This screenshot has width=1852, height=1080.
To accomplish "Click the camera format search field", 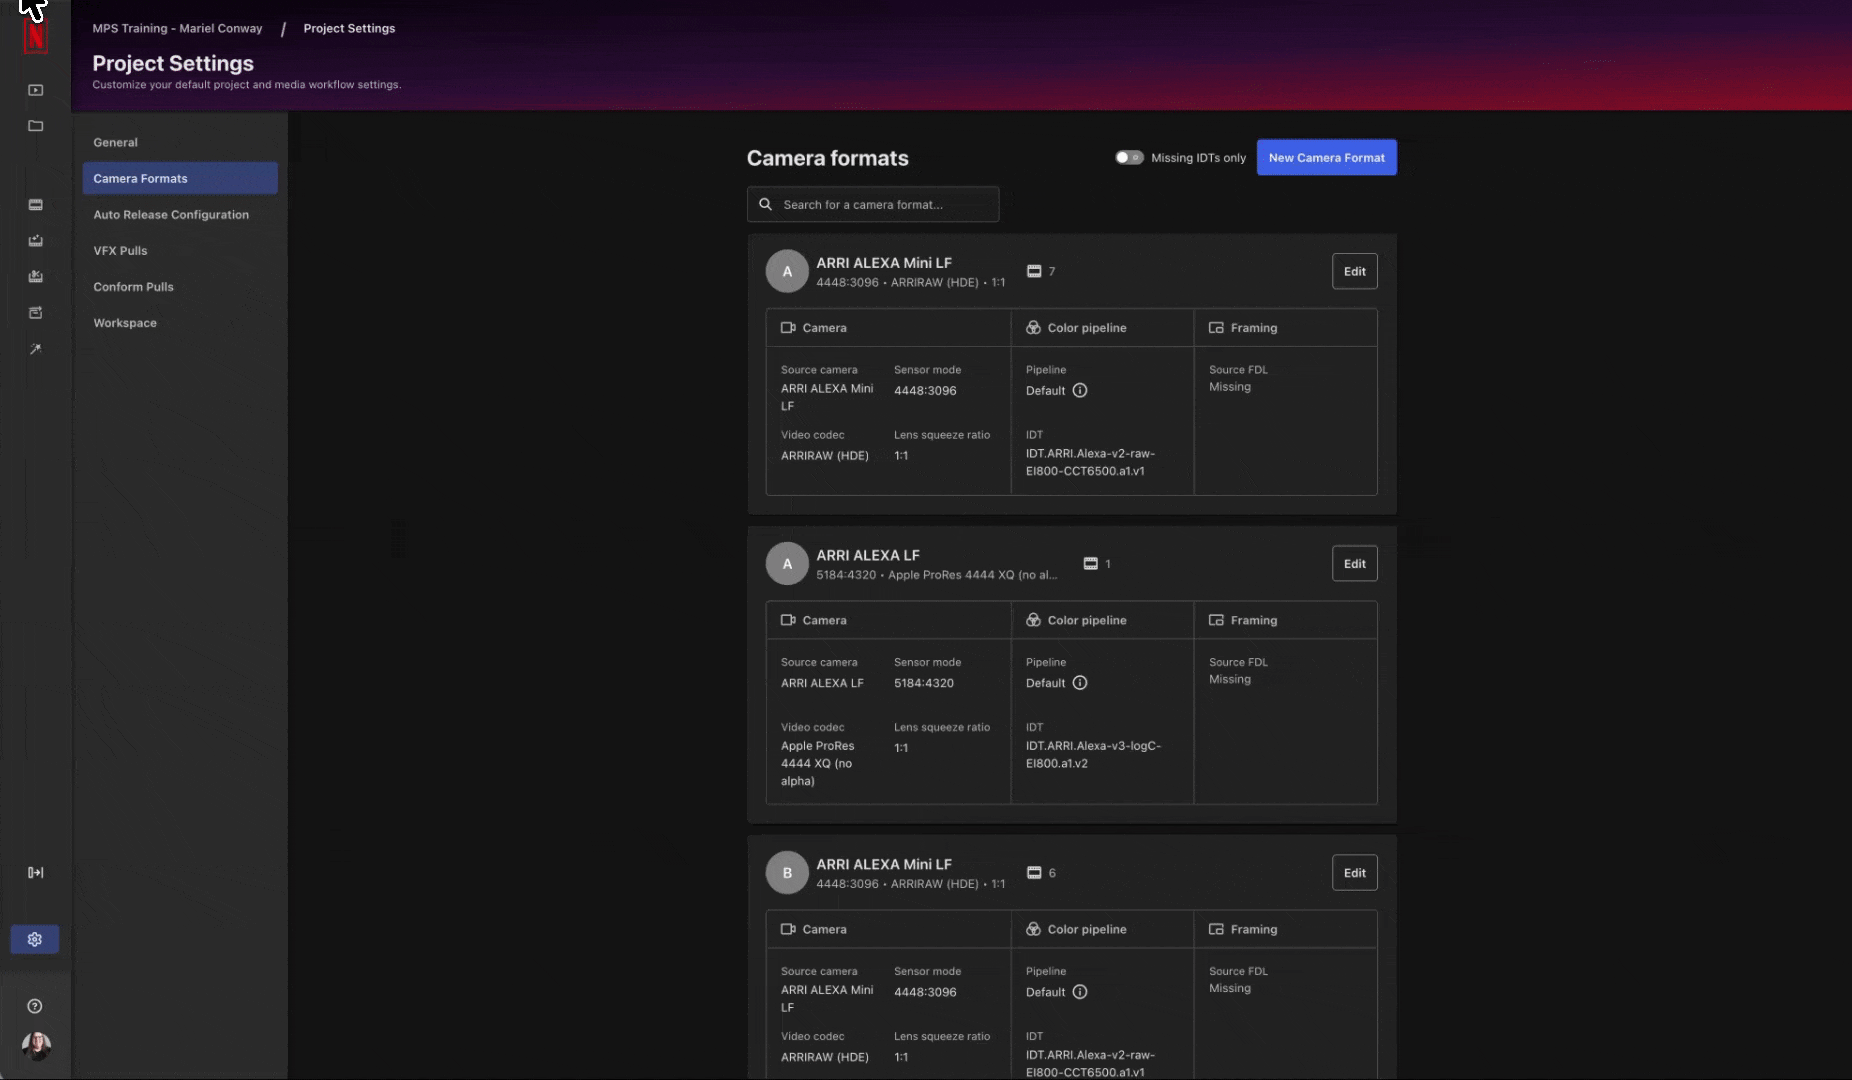I will coord(873,205).
